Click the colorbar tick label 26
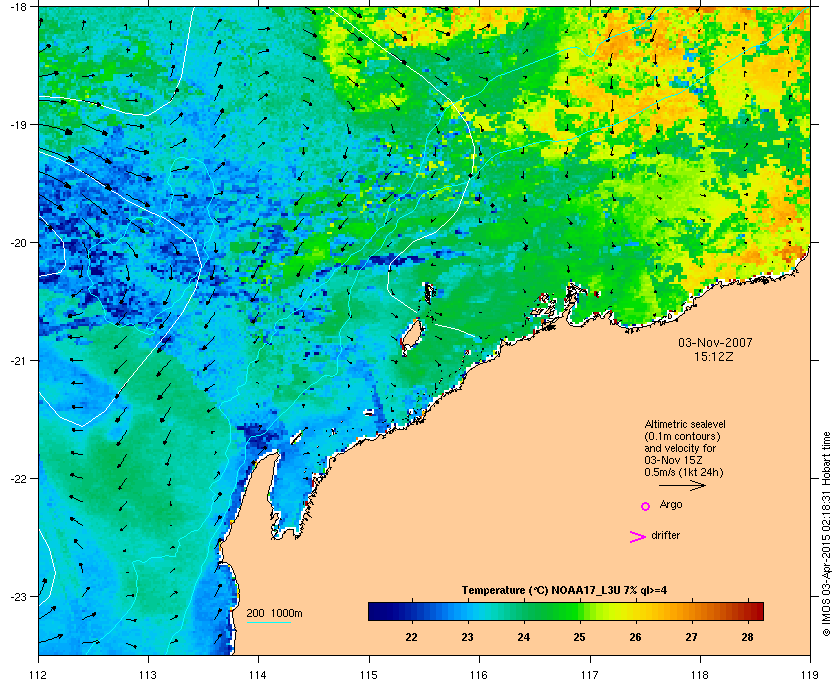 pos(635,637)
